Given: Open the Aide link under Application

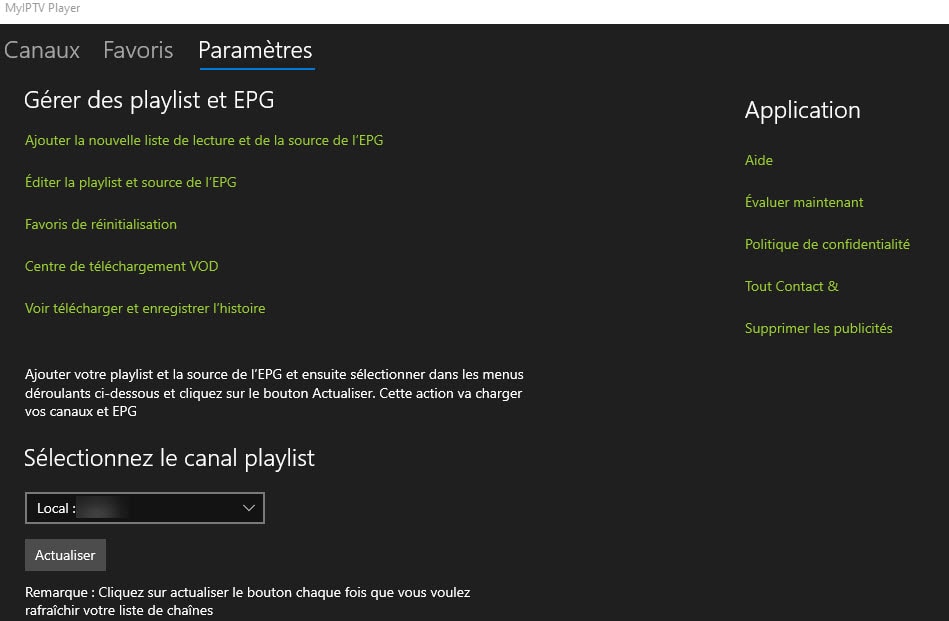Looking at the screenshot, I should (x=758, y=160).
